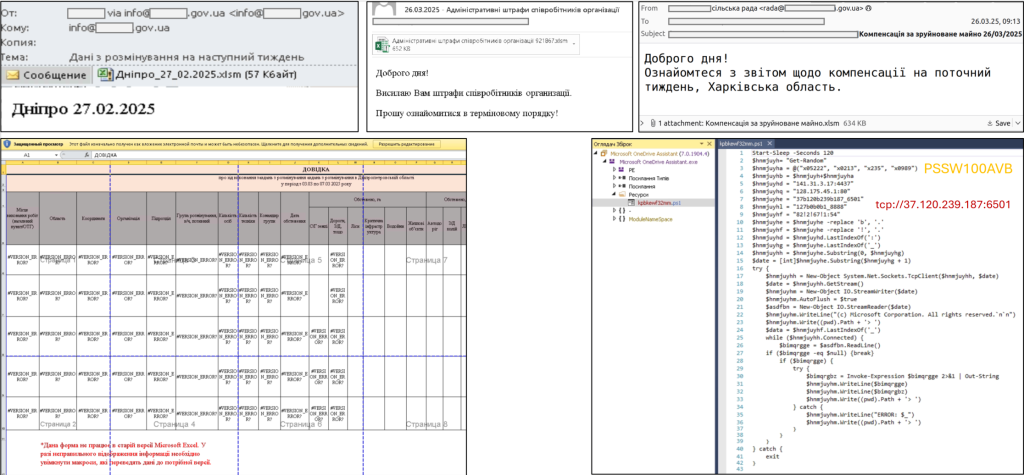Select the ДОВІДКА title cell in spreadsheet
The height and width of the screenshot is (475, 1024).
tap(236, 171)
